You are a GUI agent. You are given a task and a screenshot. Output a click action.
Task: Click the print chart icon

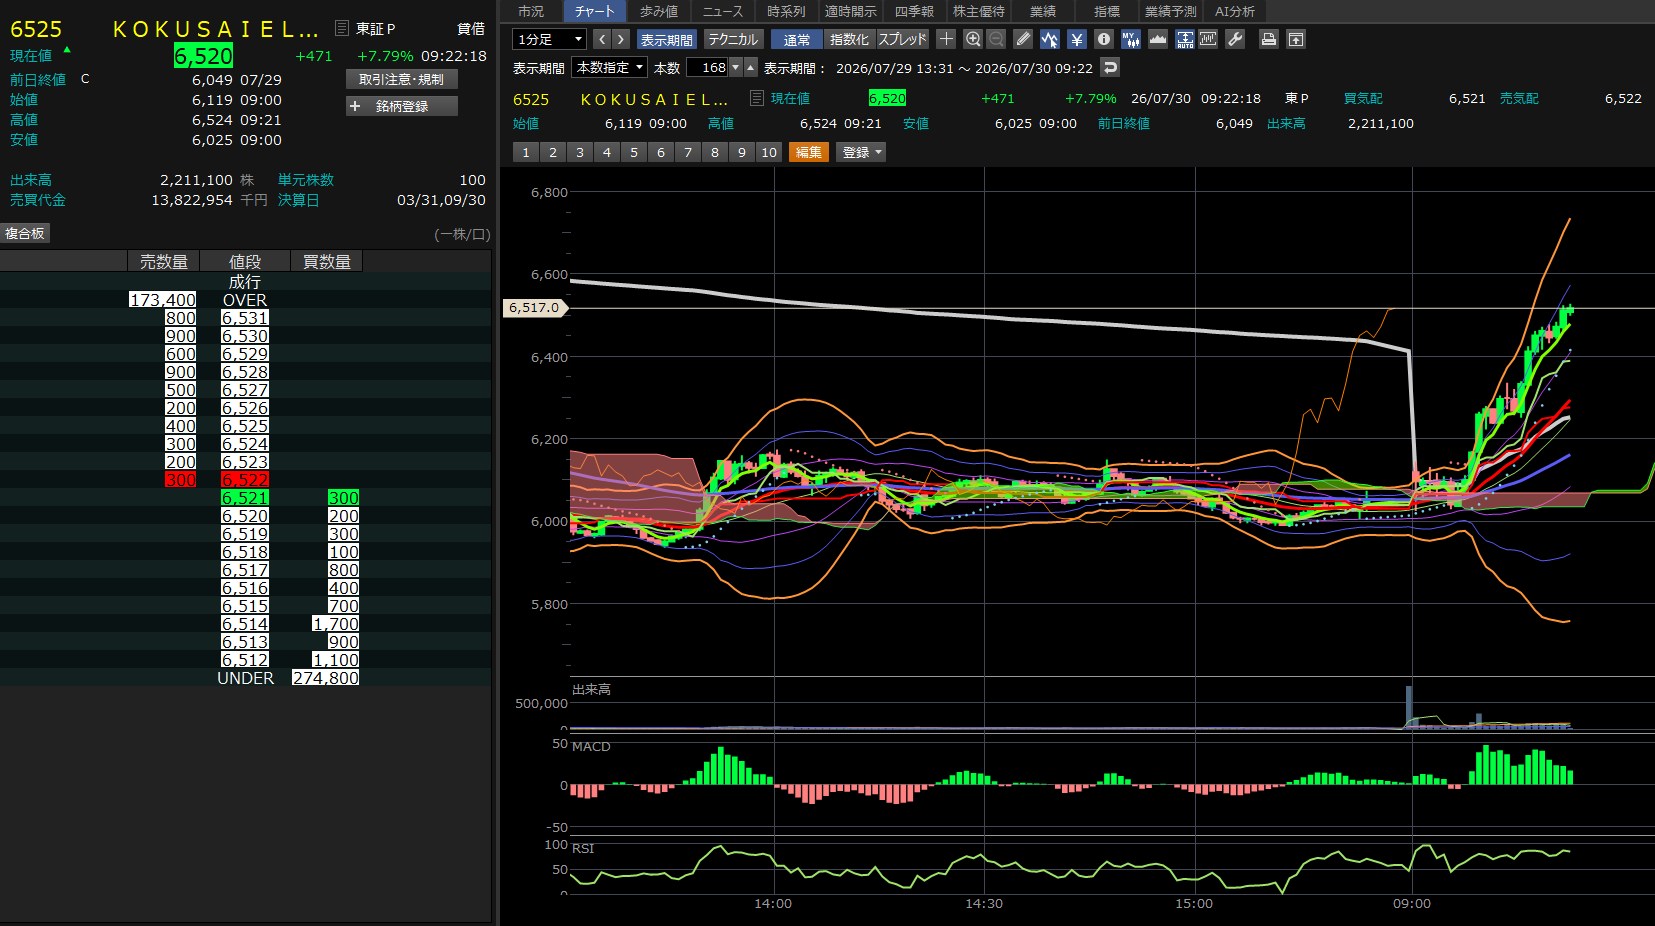[x=1268, y=39]
